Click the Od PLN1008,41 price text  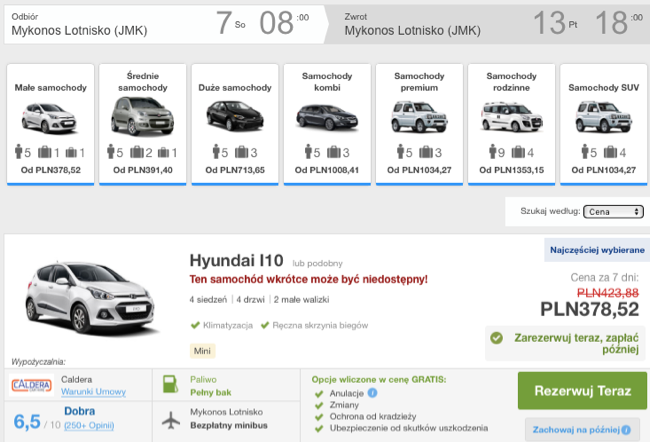click(x=327, y=170)
